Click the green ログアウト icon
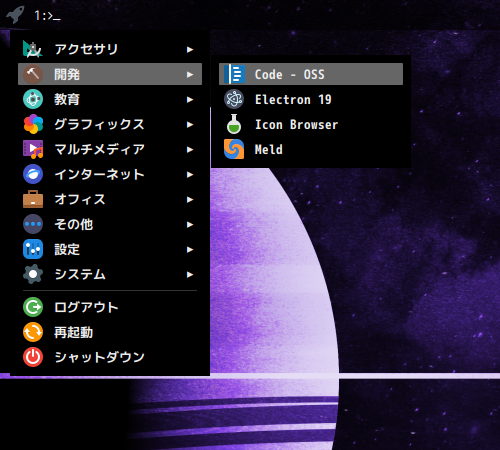Viewport: 500px width, 450px height. pos(33,307)
